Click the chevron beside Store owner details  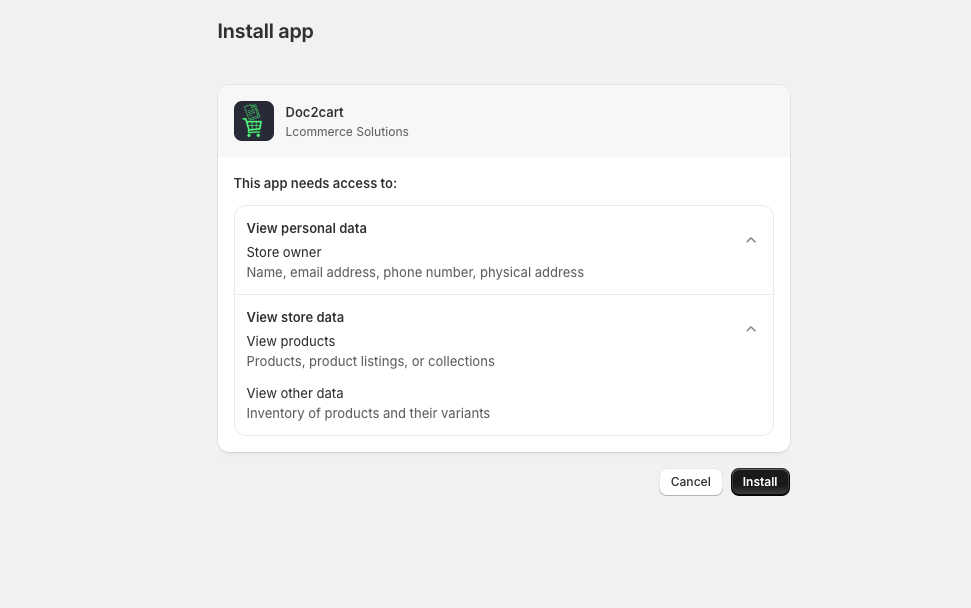751,239
